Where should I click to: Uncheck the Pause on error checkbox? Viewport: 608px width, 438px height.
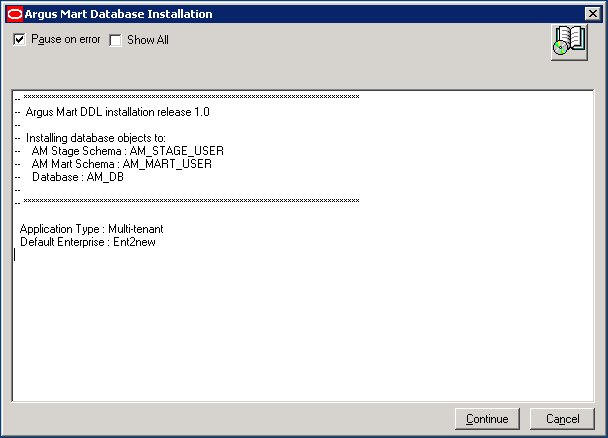19,39
